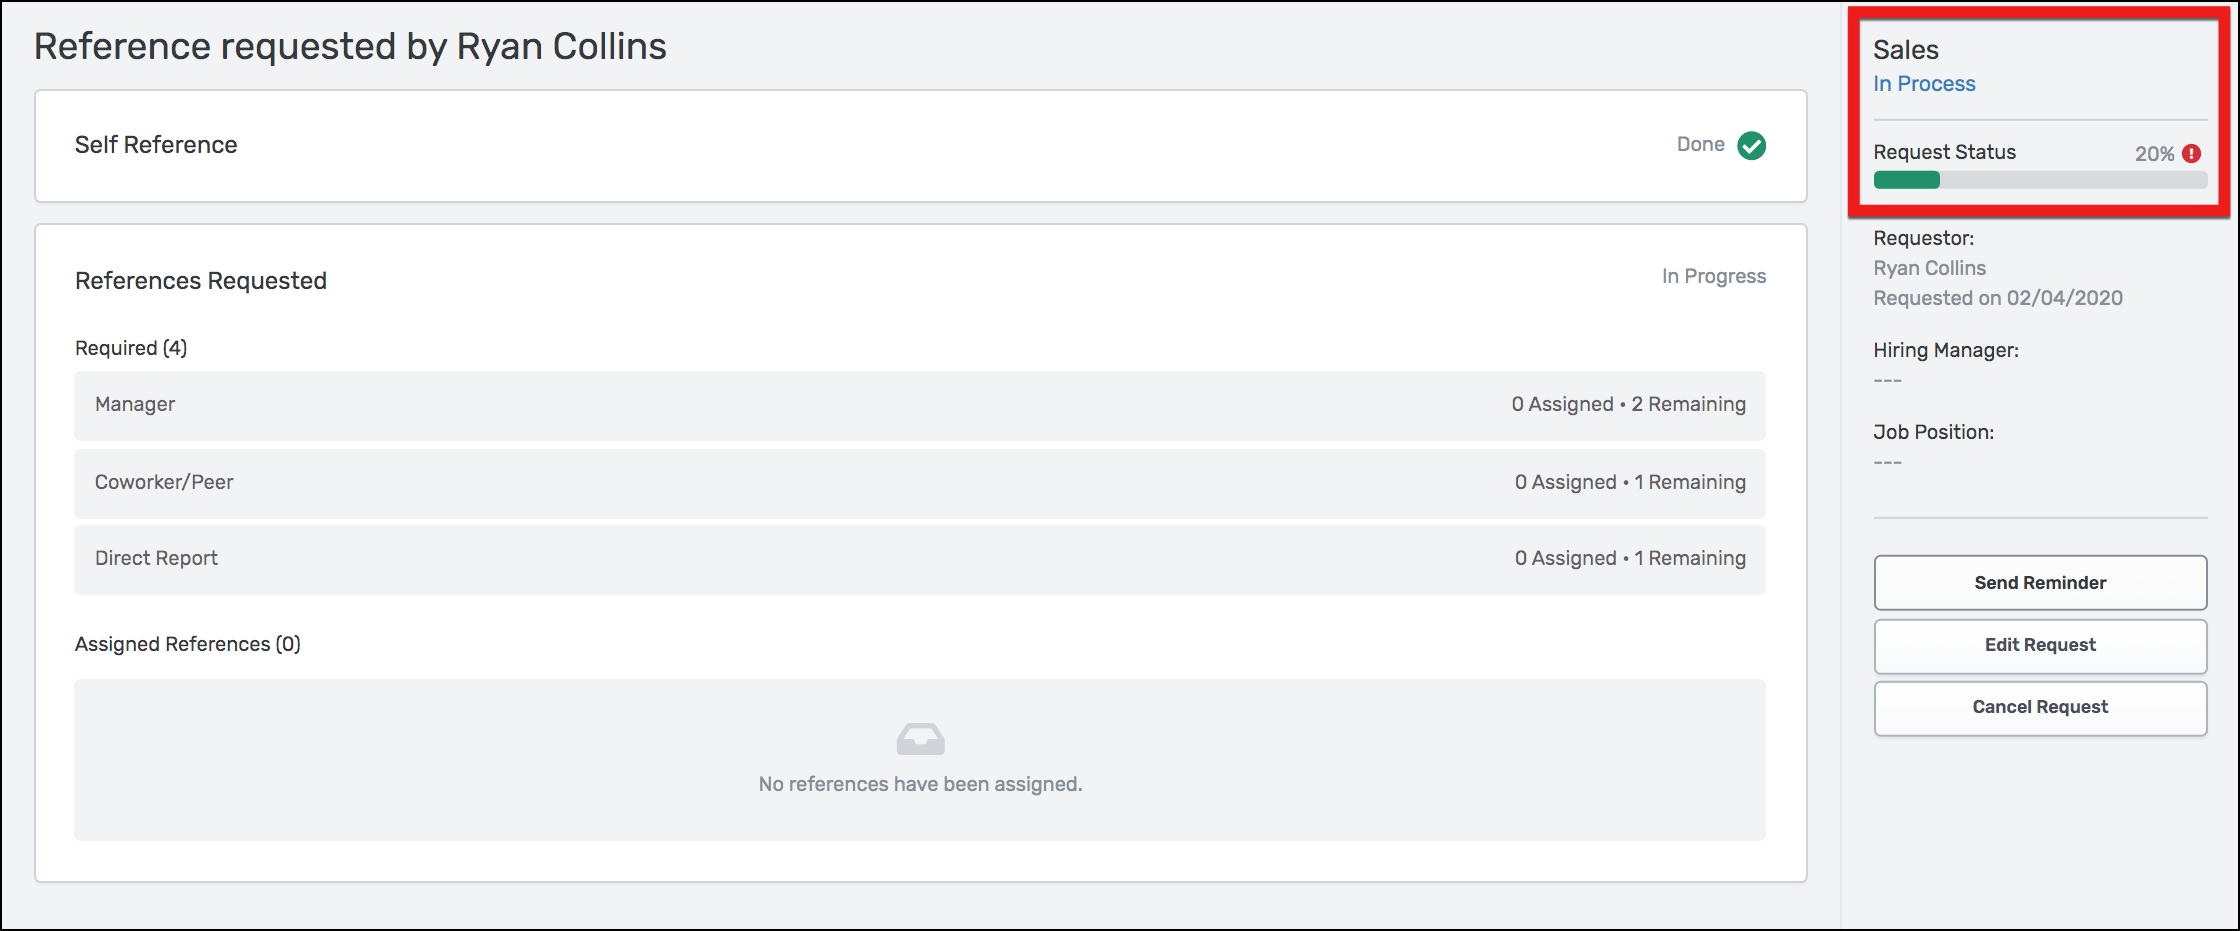Select the Manager reference row
The width and height of the screenshot is (2240, 931).
919,405
